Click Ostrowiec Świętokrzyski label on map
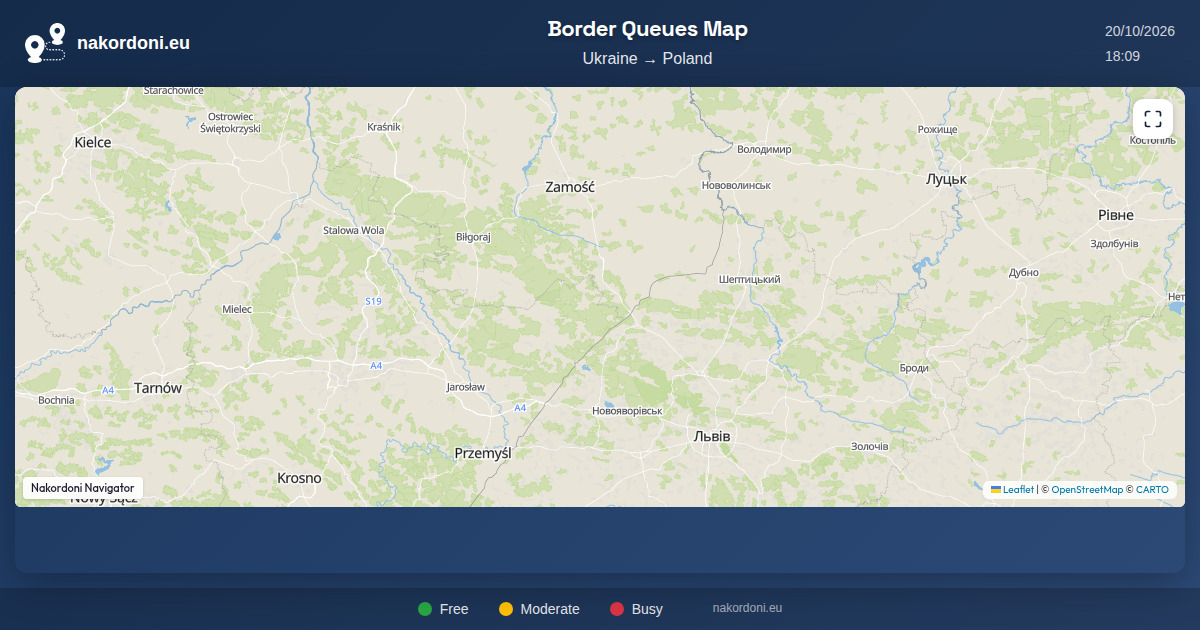The image size is (1200, 630). click(x=230, y=122)
